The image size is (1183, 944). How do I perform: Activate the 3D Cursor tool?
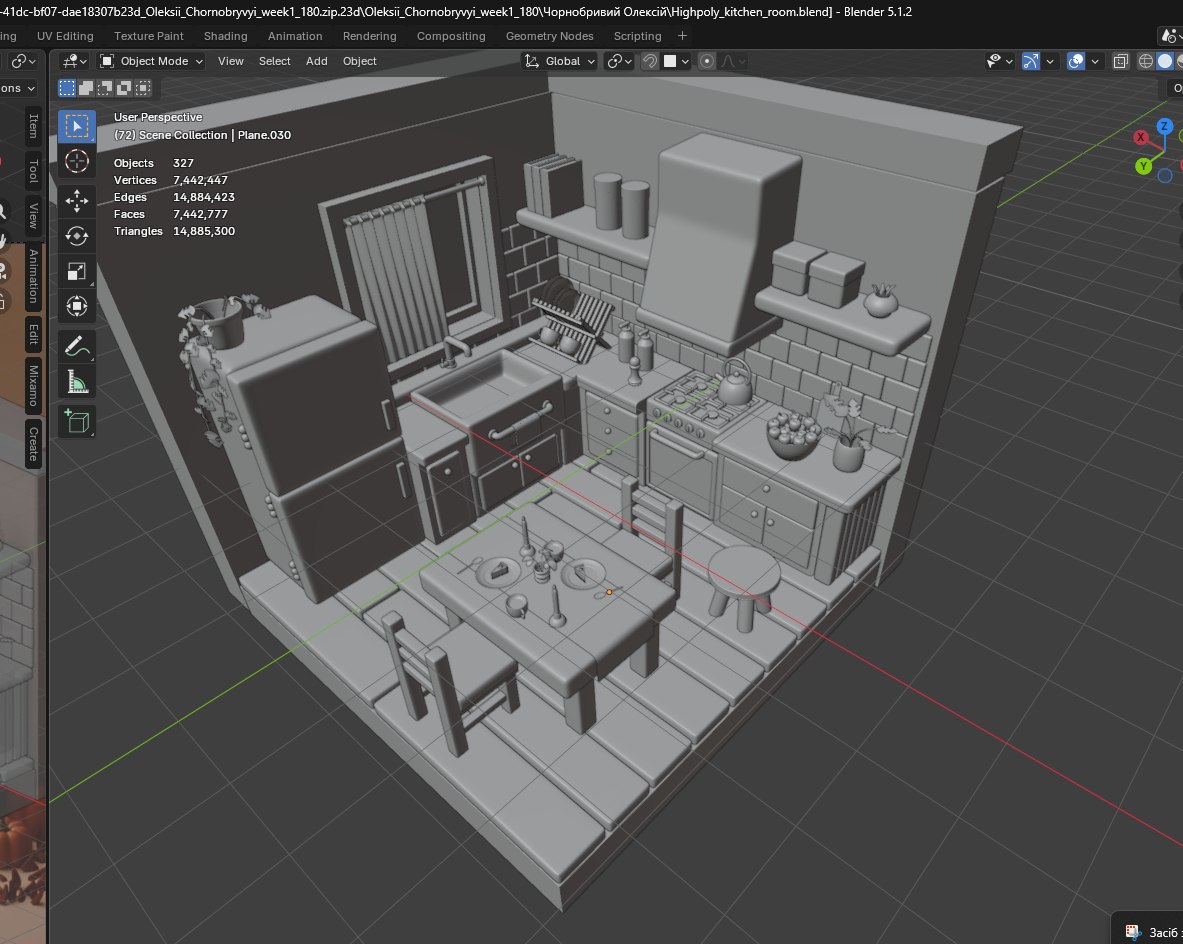77,161
